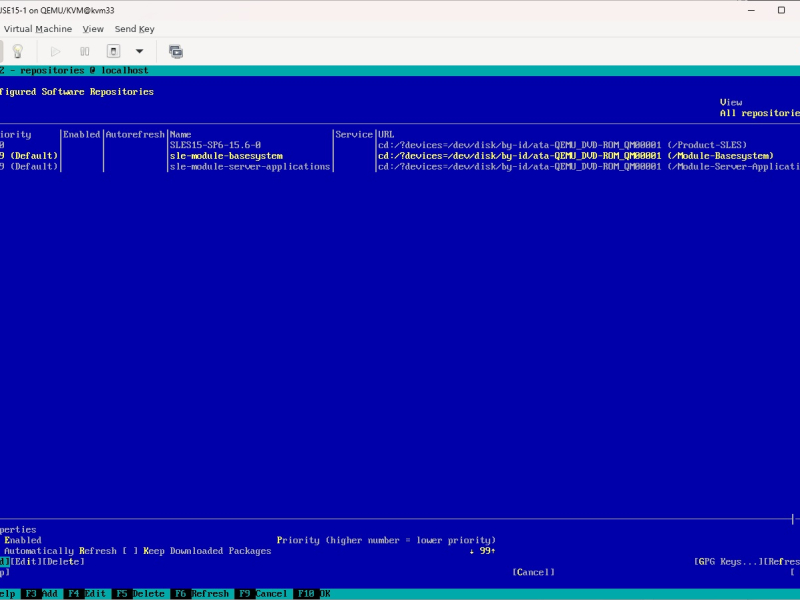
Task: Open the Virtual Machine menu
Action: [38, 29]
